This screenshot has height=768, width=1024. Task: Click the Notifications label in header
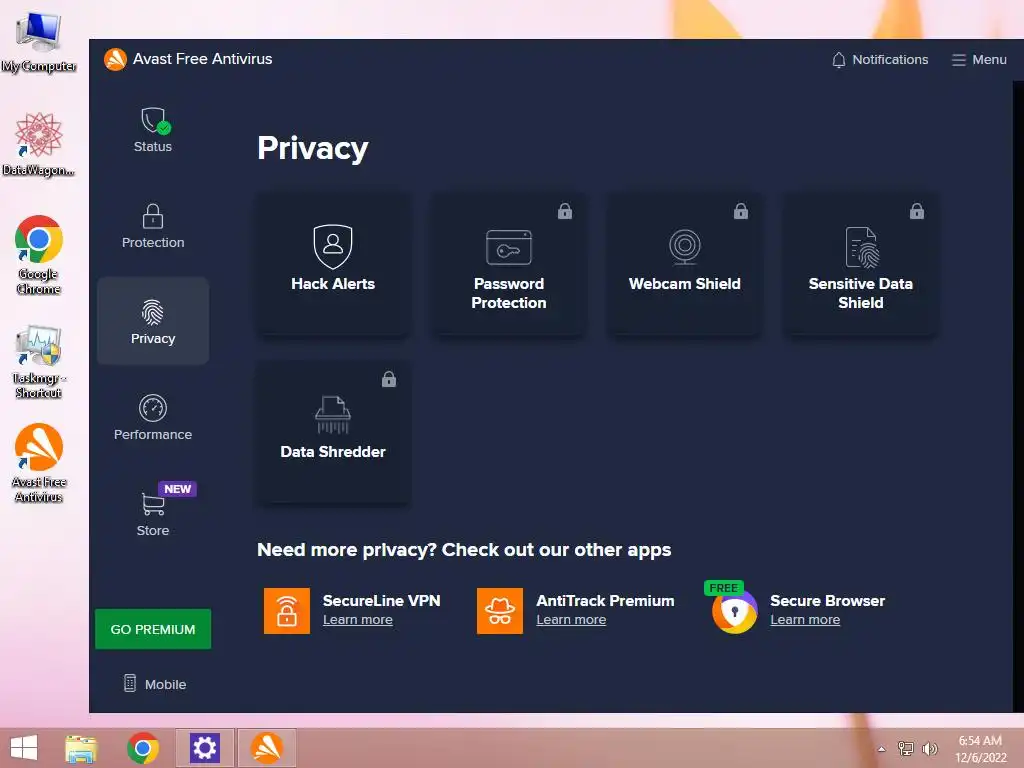pos(890,59)
